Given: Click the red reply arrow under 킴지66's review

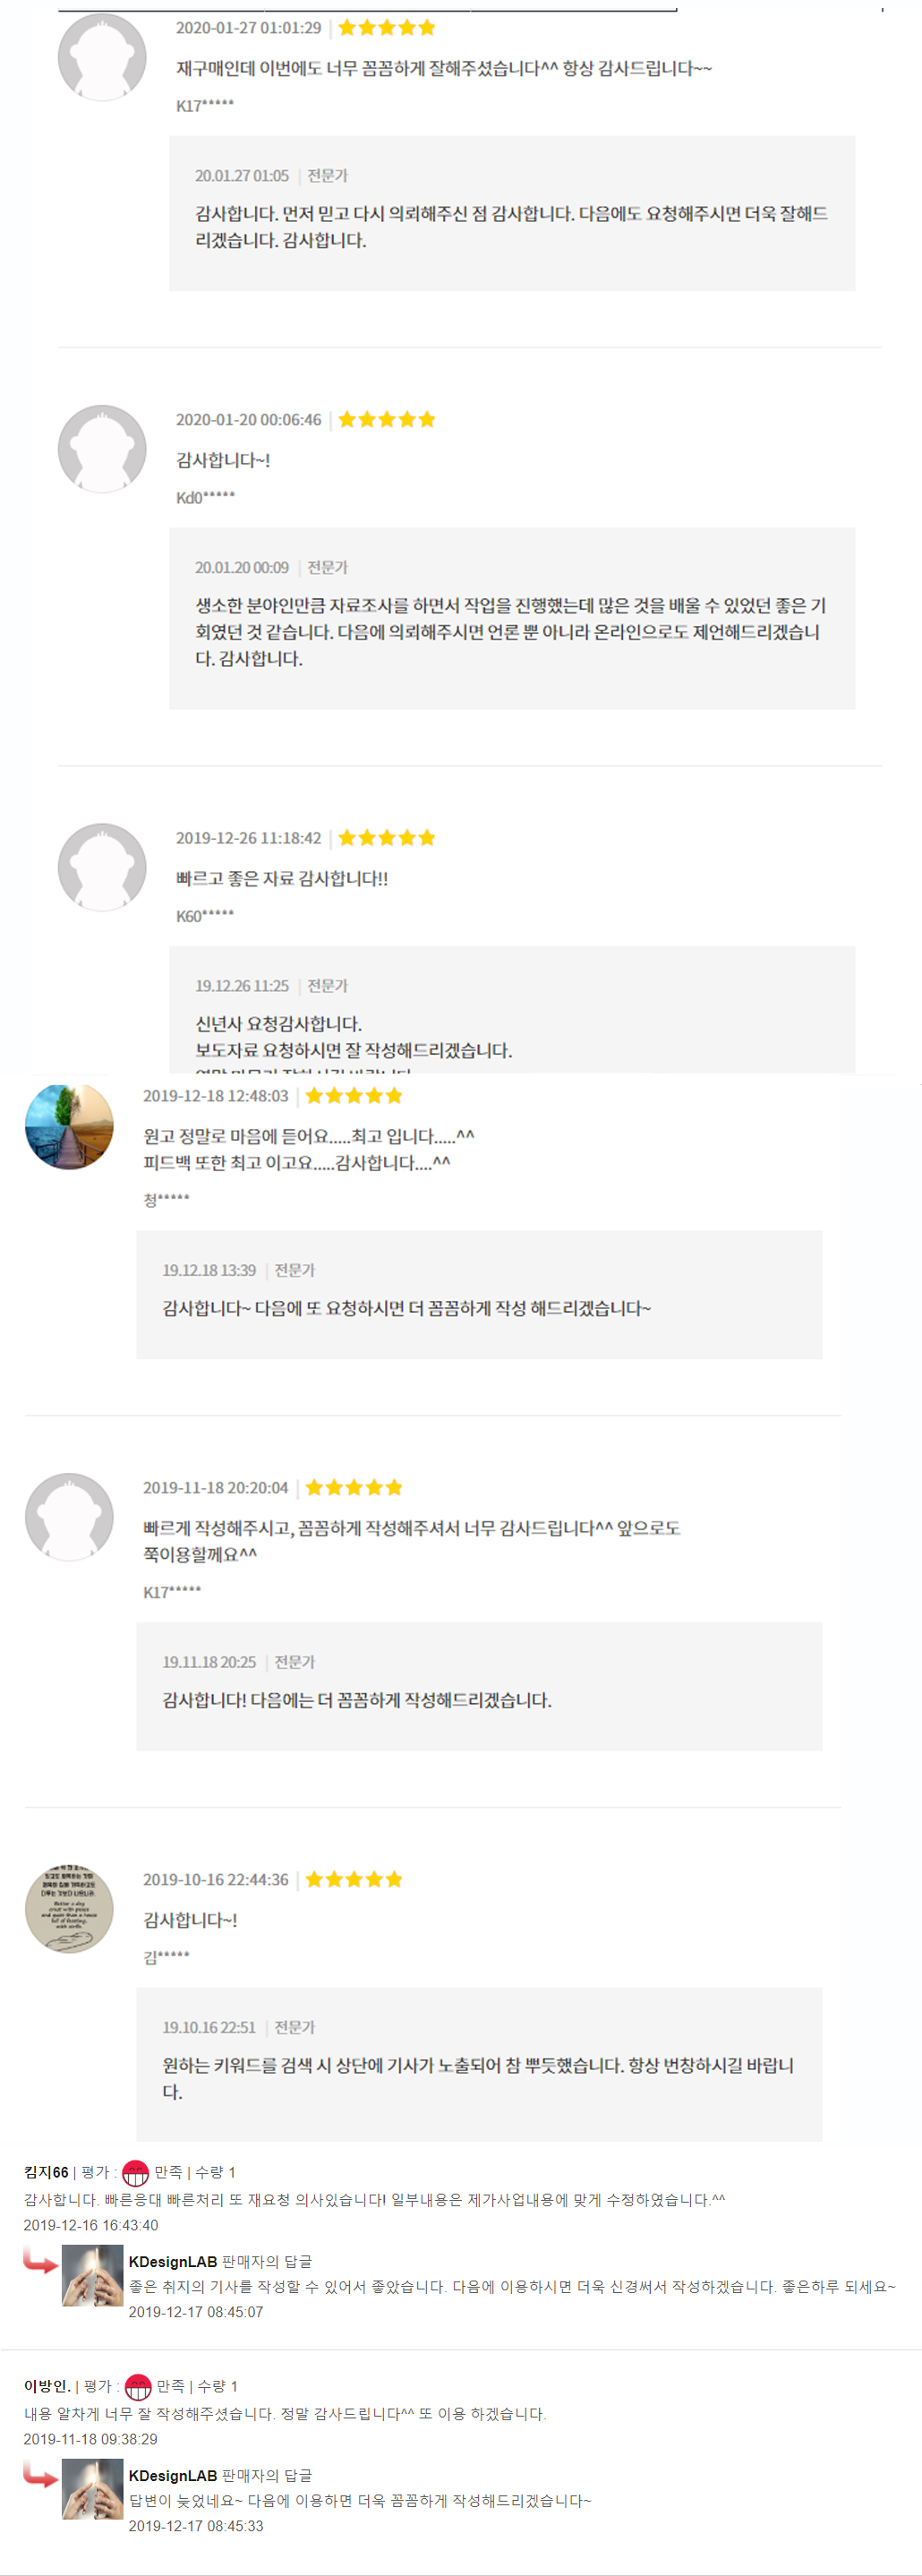Looking at the screenshot, I should click(x=41, y=2260).
